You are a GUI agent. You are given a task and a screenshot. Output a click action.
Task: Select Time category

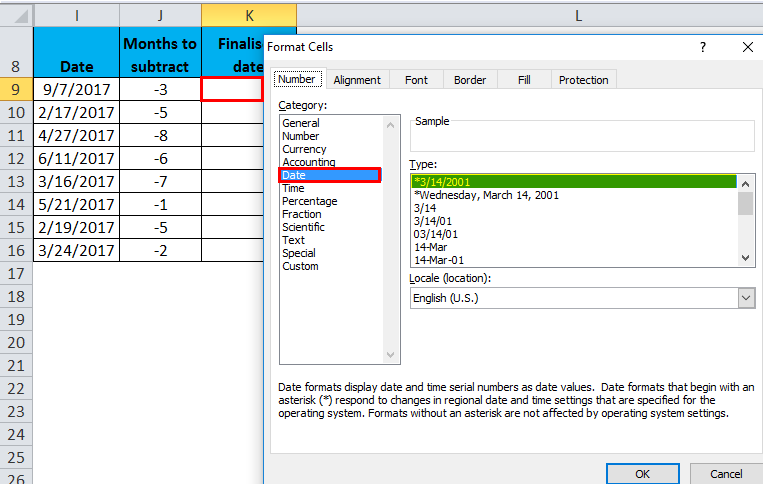coord(293,188)
